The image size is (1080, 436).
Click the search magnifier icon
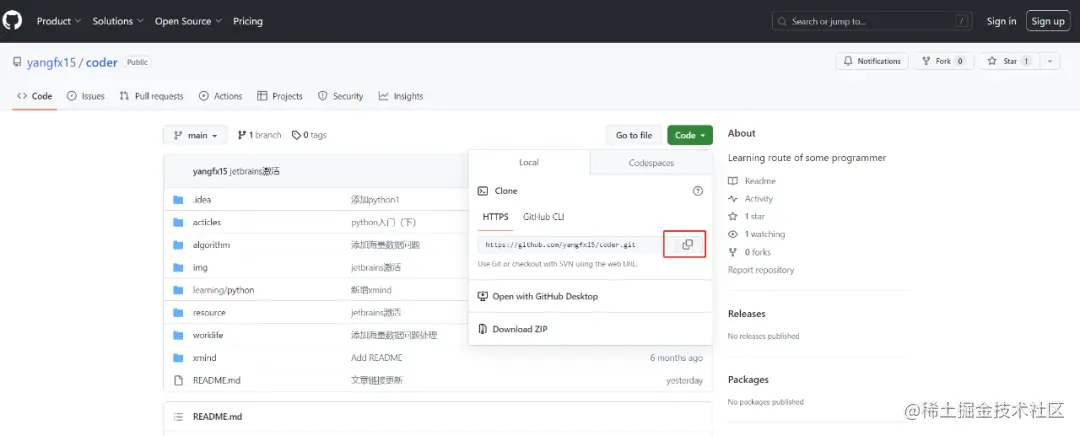click(x=782, y=21)
